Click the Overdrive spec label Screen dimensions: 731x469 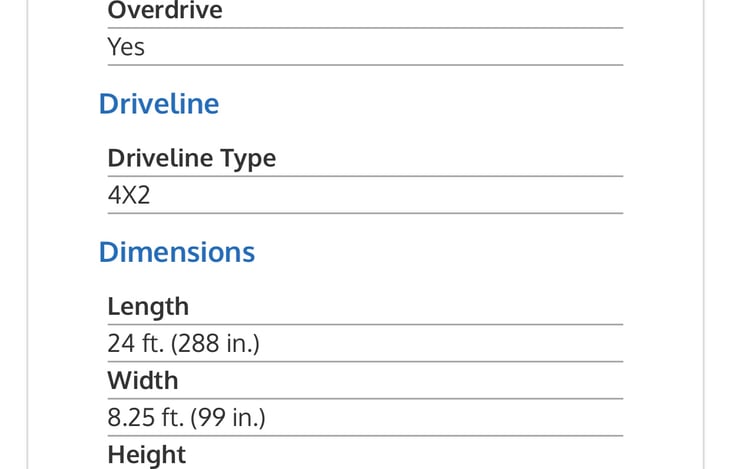(165, 10)
